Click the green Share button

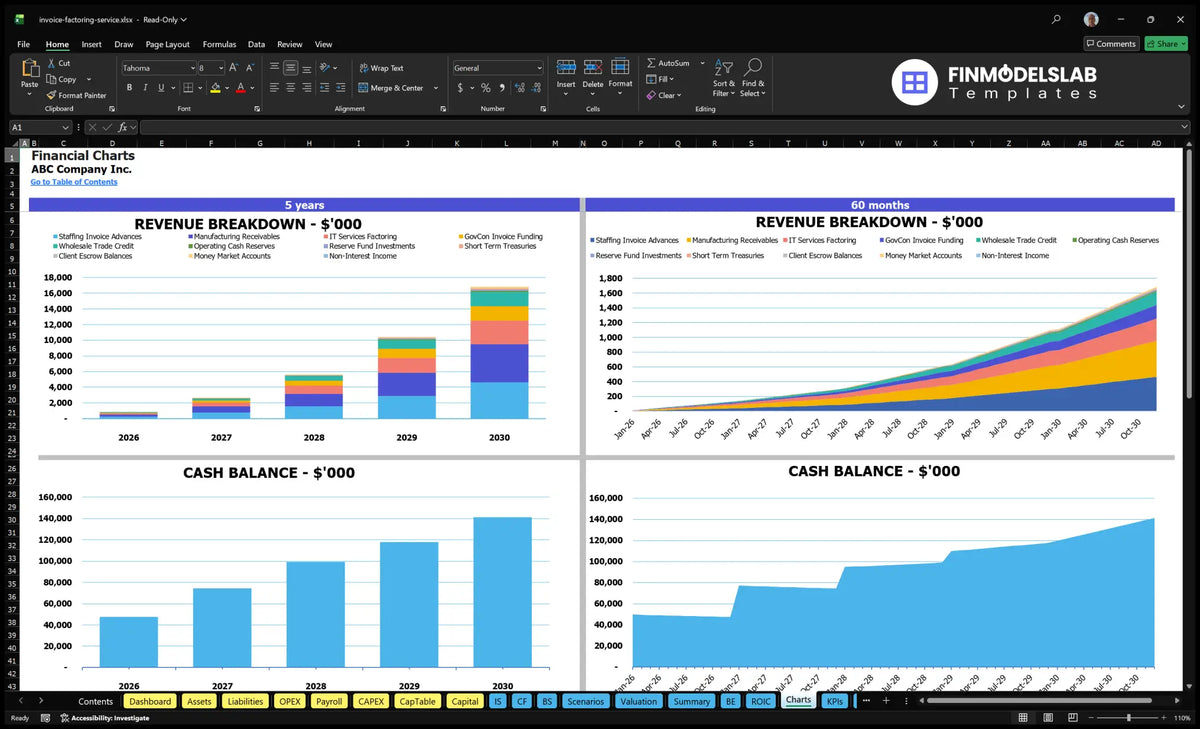coord(1166,44)
